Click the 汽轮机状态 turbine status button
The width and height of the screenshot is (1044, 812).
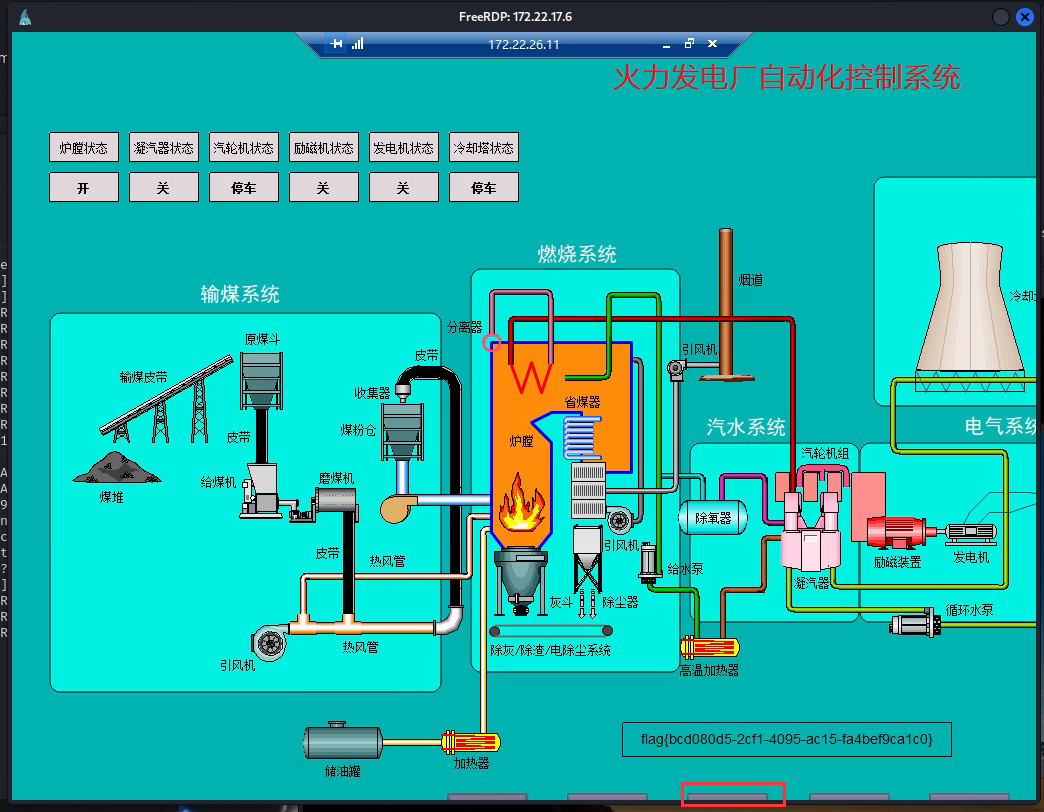243,147
